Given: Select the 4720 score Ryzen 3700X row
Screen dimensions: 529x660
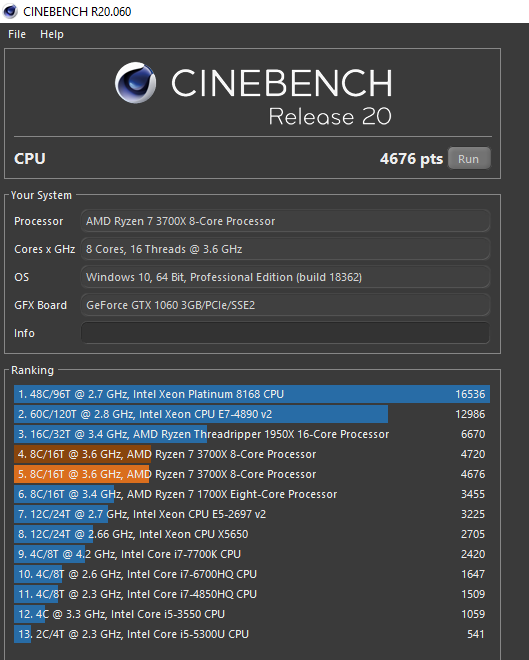Looking at the screenshot, I should pyautogui.click(x=252, y=454).
